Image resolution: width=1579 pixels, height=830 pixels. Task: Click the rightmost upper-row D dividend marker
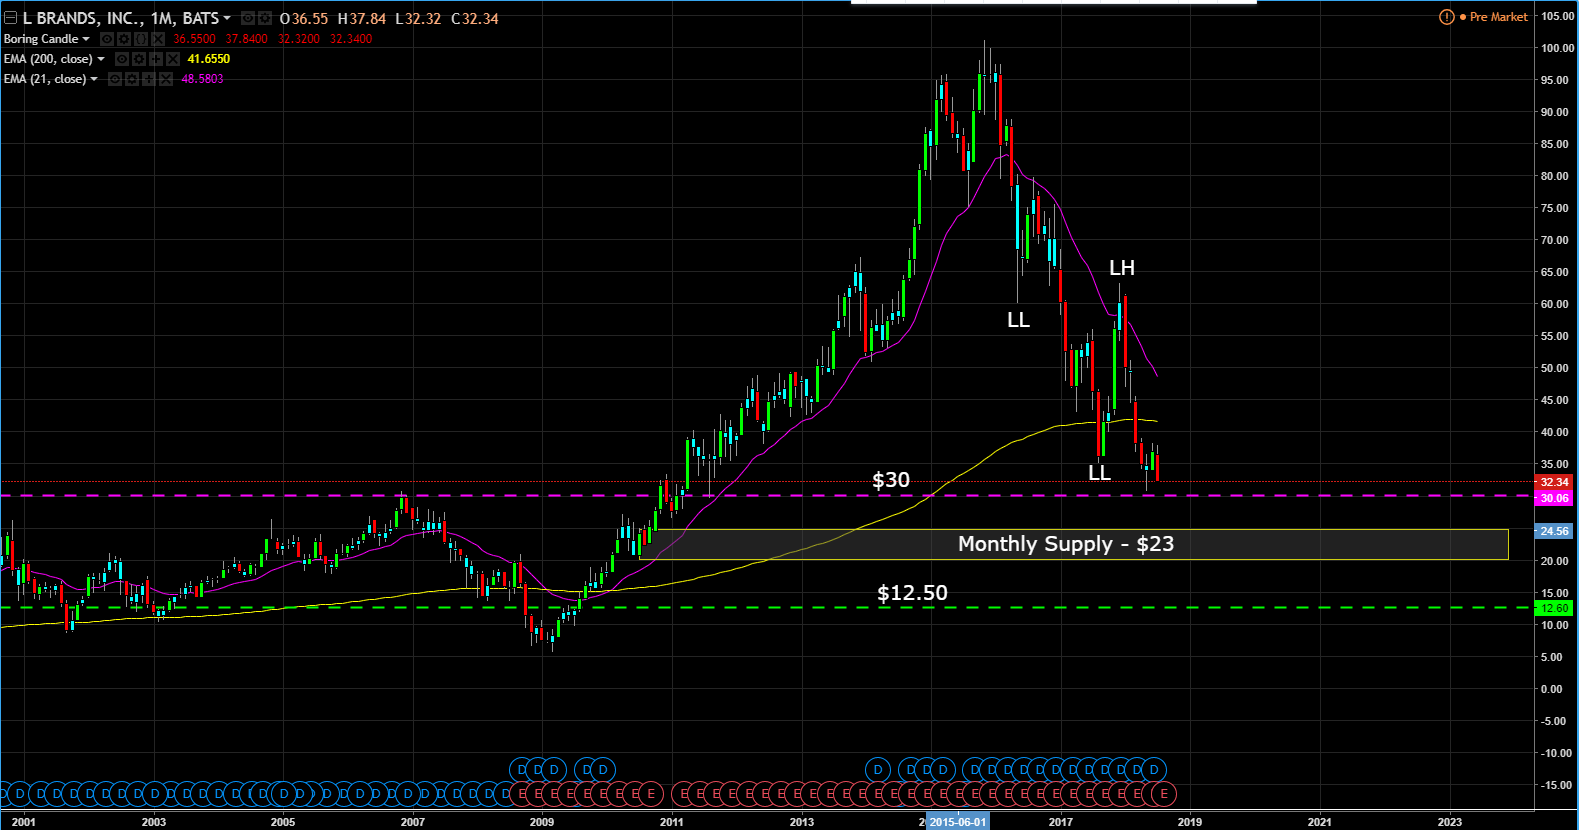click(1154, 770)
